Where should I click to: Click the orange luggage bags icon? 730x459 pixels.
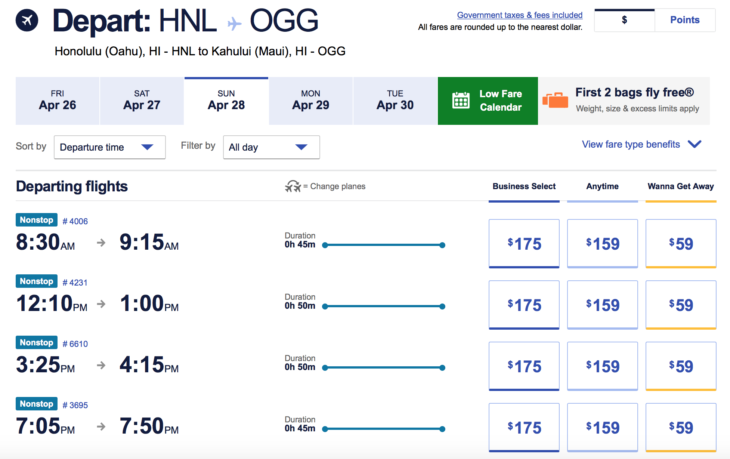555,100
